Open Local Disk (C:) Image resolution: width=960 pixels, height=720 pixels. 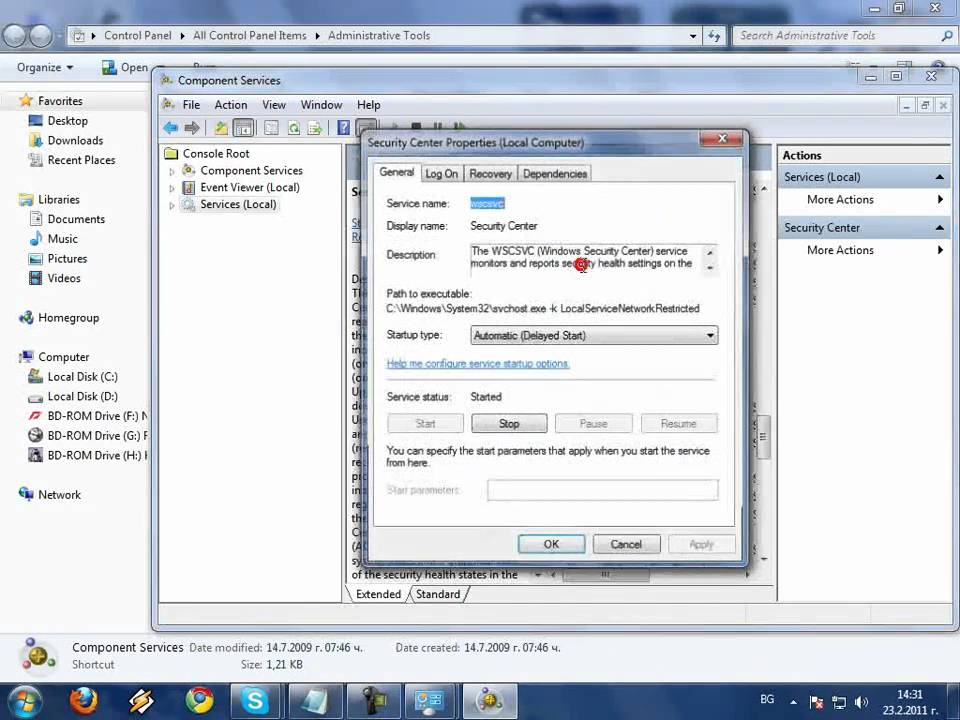click(x=73, y=377)
